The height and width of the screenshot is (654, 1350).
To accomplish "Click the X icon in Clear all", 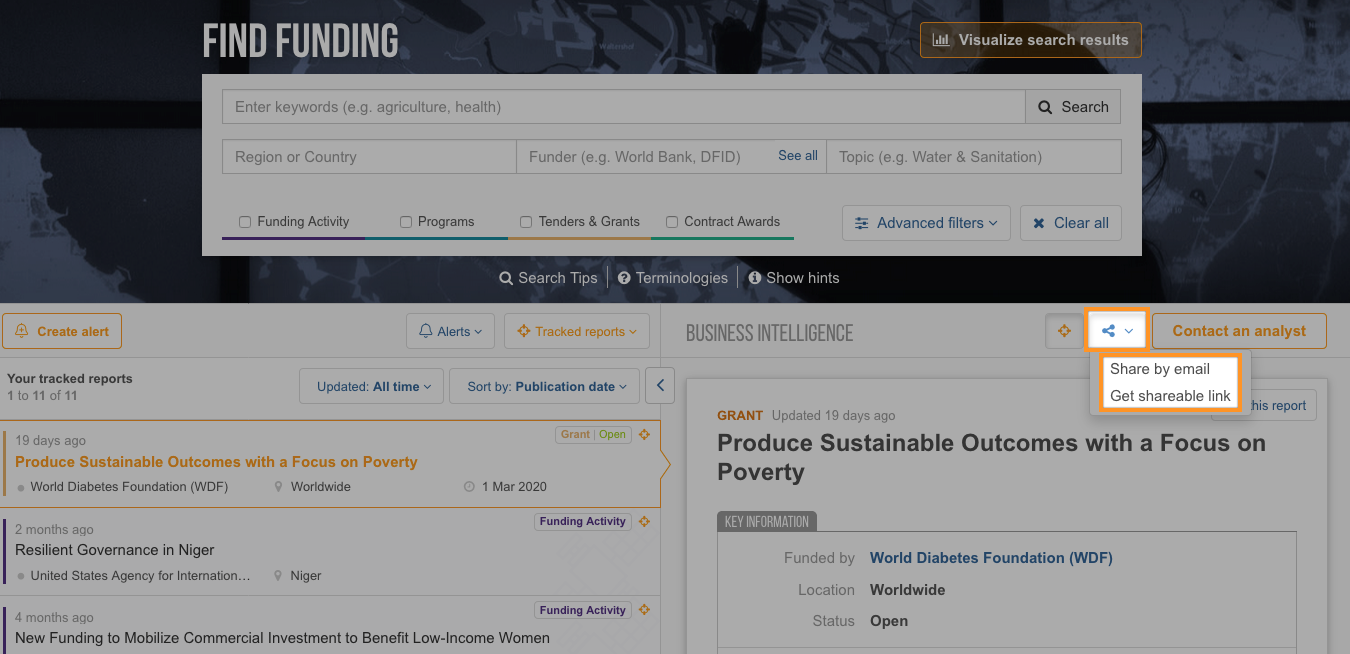I will pyautogui.click(x=1039, y=223).
